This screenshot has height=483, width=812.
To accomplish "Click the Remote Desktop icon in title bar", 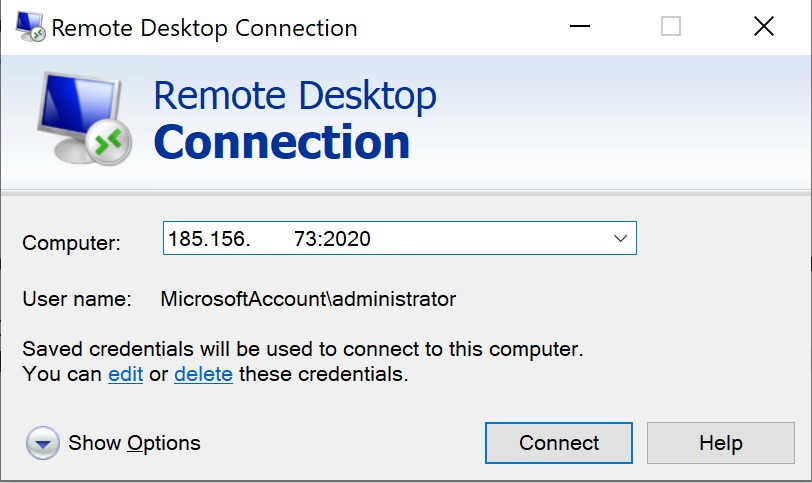I will (x=30, y=26).
